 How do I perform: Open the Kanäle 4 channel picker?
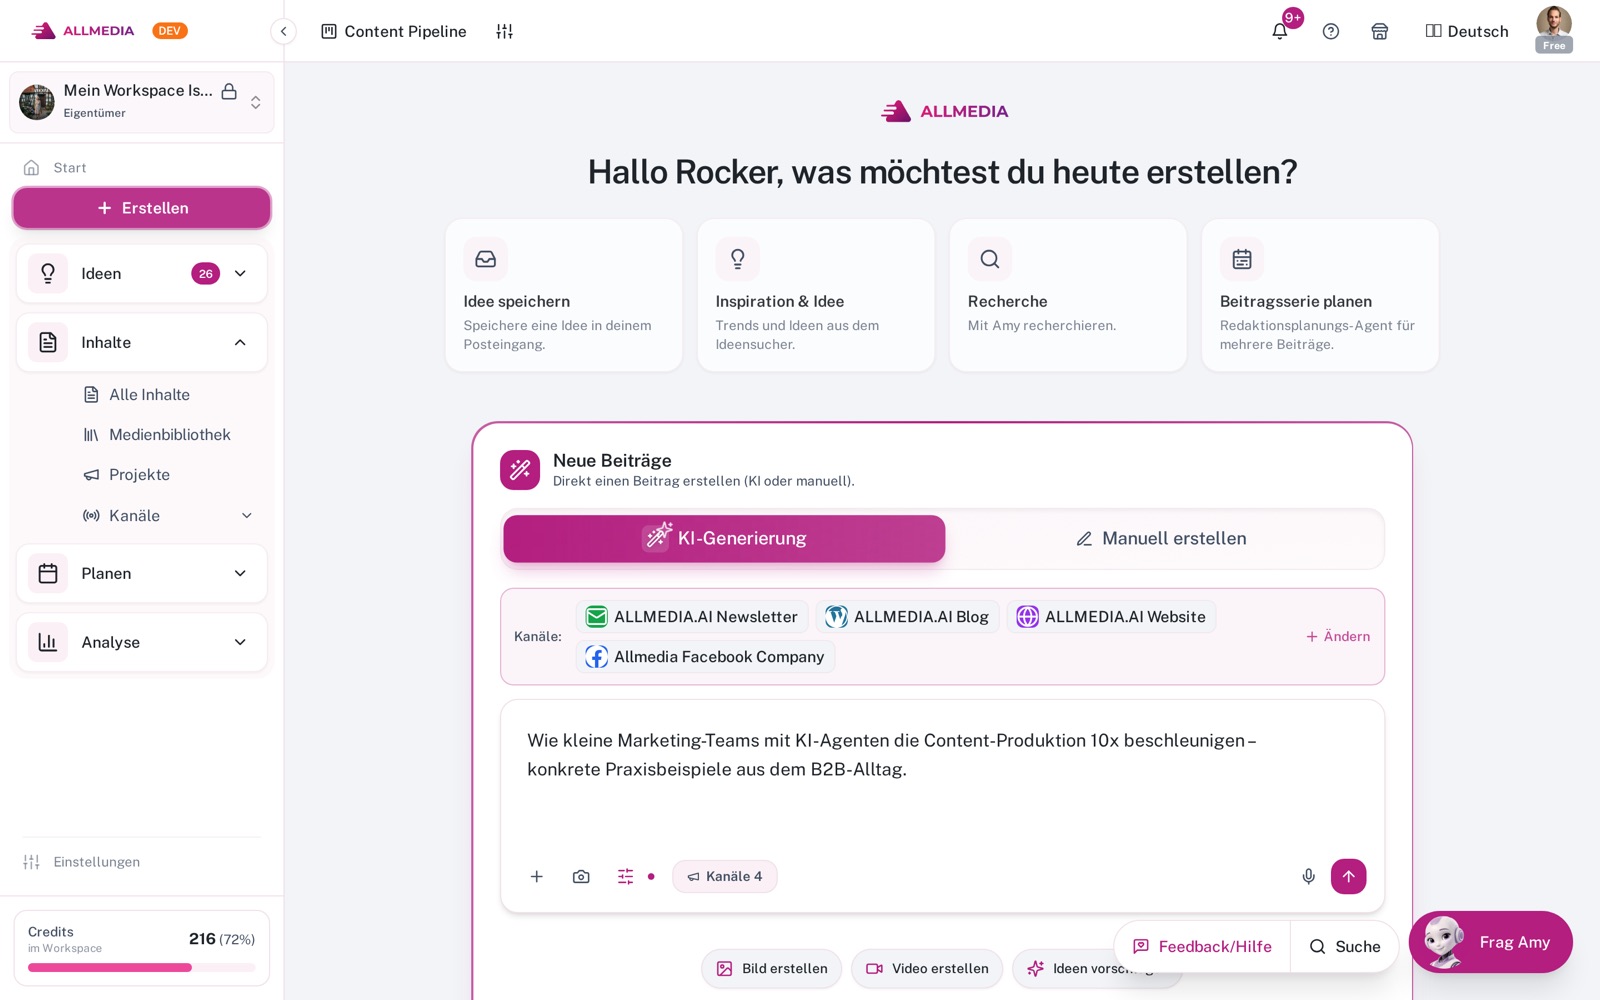point(725,876)
